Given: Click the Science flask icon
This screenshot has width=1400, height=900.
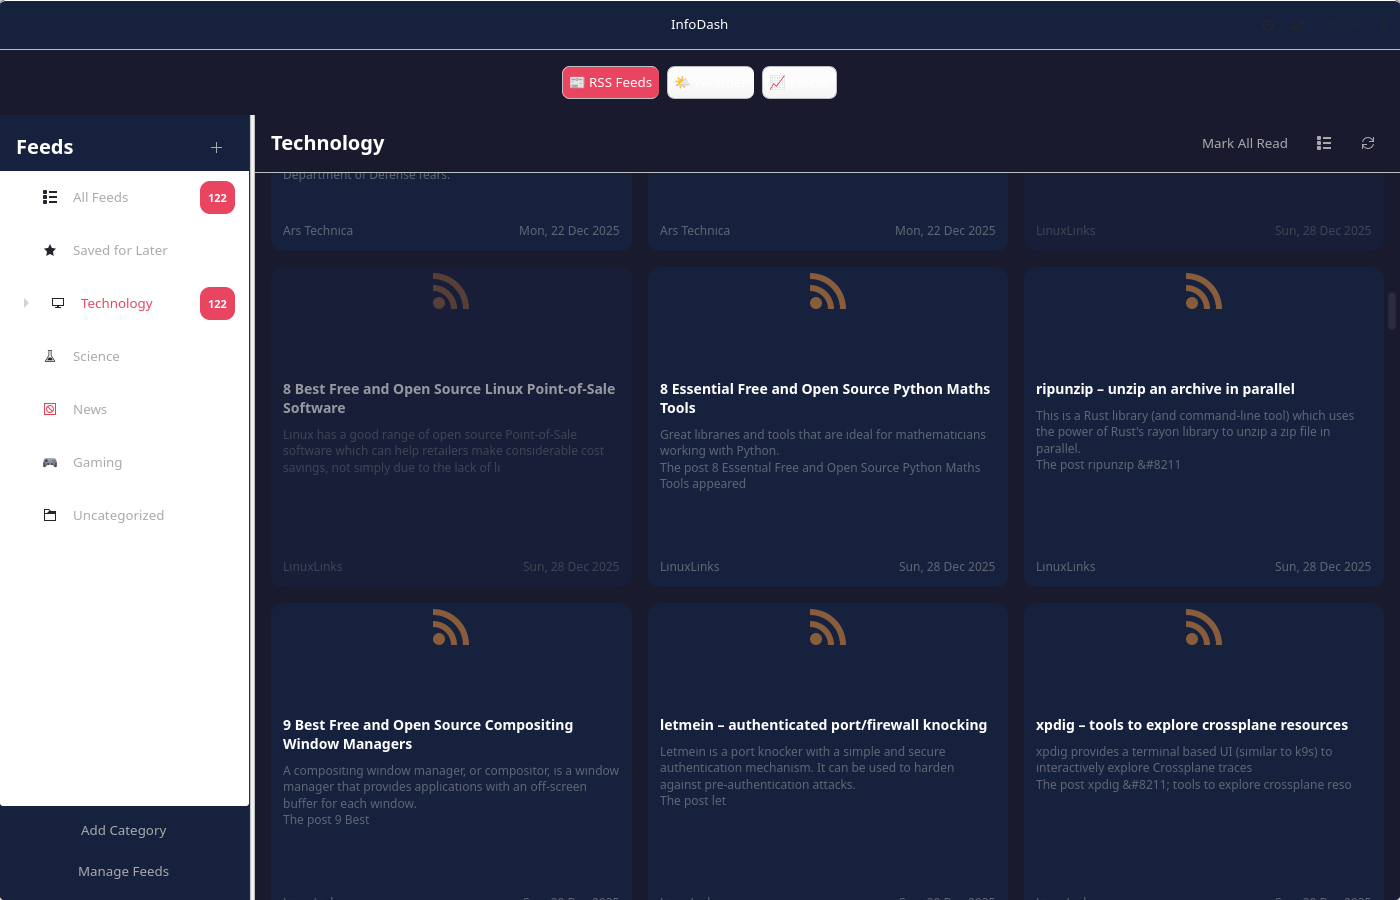Looking at the screenshot, I should (x=50, y=357).
